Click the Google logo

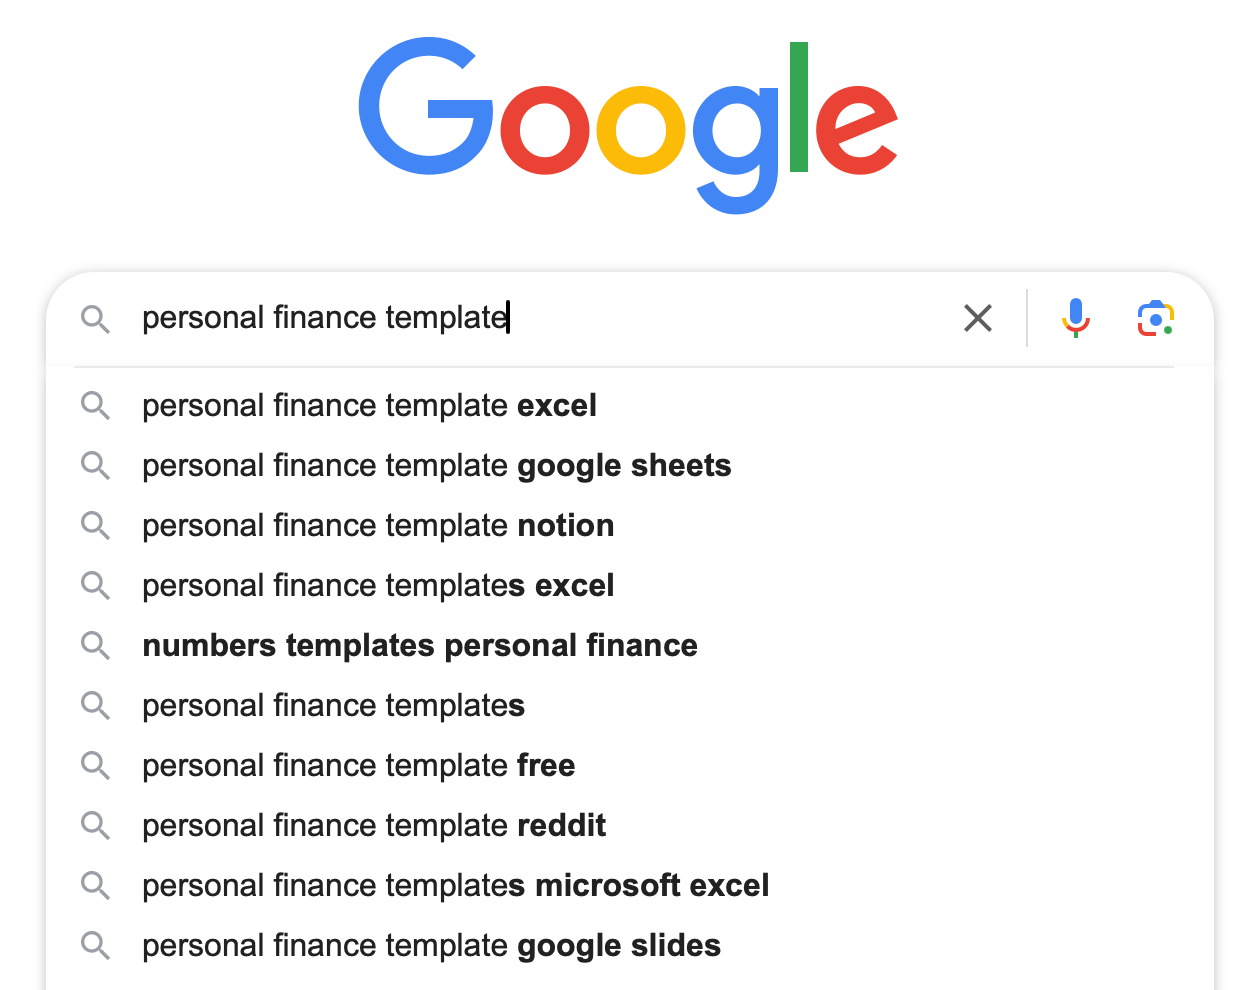click(x=628, y=125)
